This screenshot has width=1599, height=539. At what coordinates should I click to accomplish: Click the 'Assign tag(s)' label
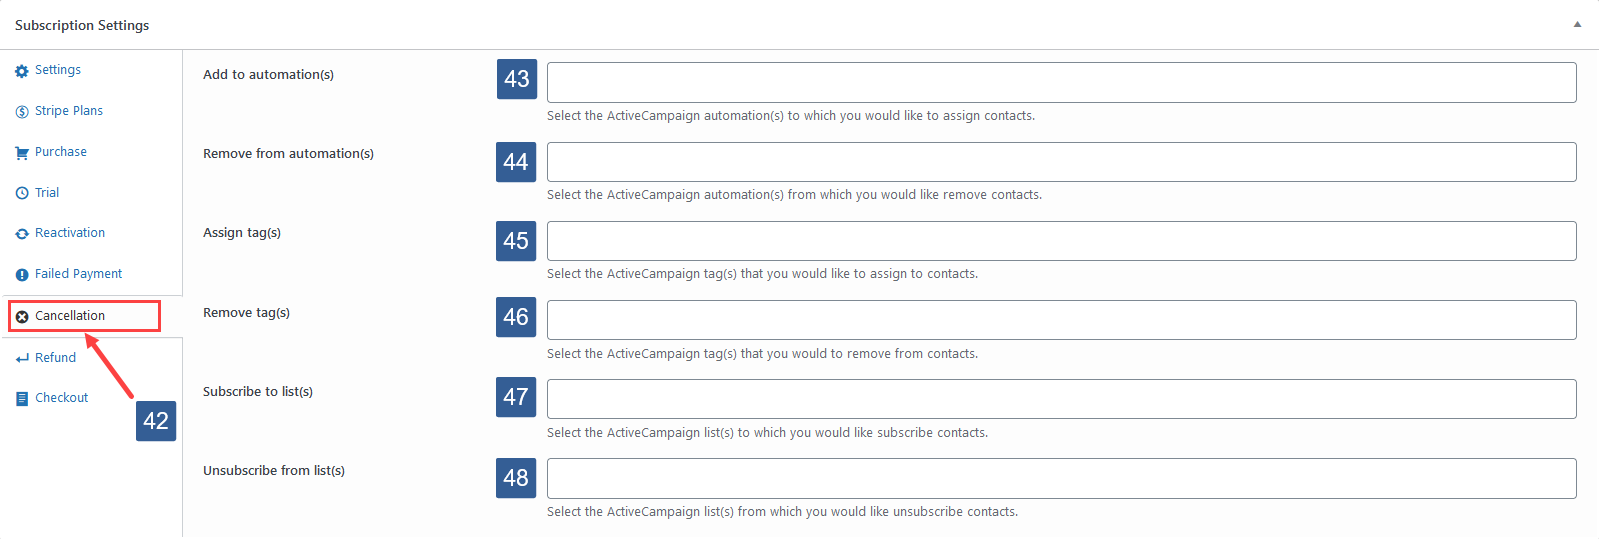pyautogui.click(x=242, y=233)
